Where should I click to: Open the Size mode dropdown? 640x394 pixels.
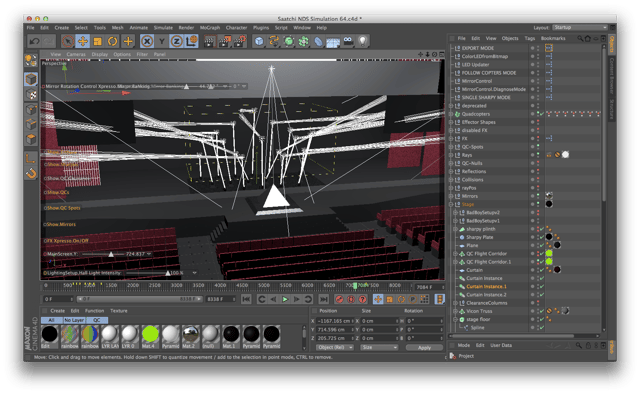click(379, 347)
